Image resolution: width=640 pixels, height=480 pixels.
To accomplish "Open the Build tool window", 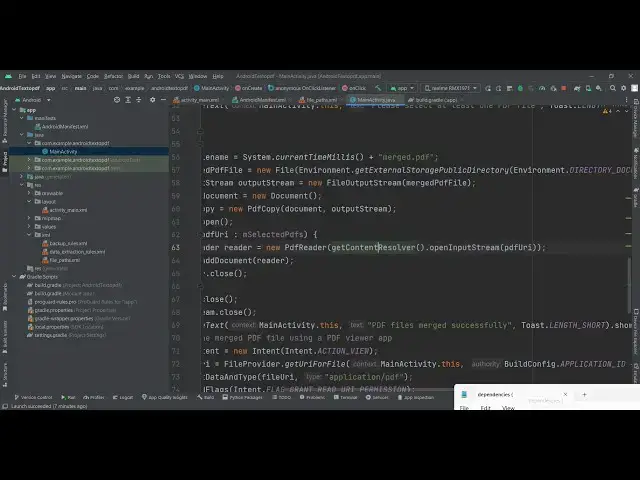I will pos(206,397).
